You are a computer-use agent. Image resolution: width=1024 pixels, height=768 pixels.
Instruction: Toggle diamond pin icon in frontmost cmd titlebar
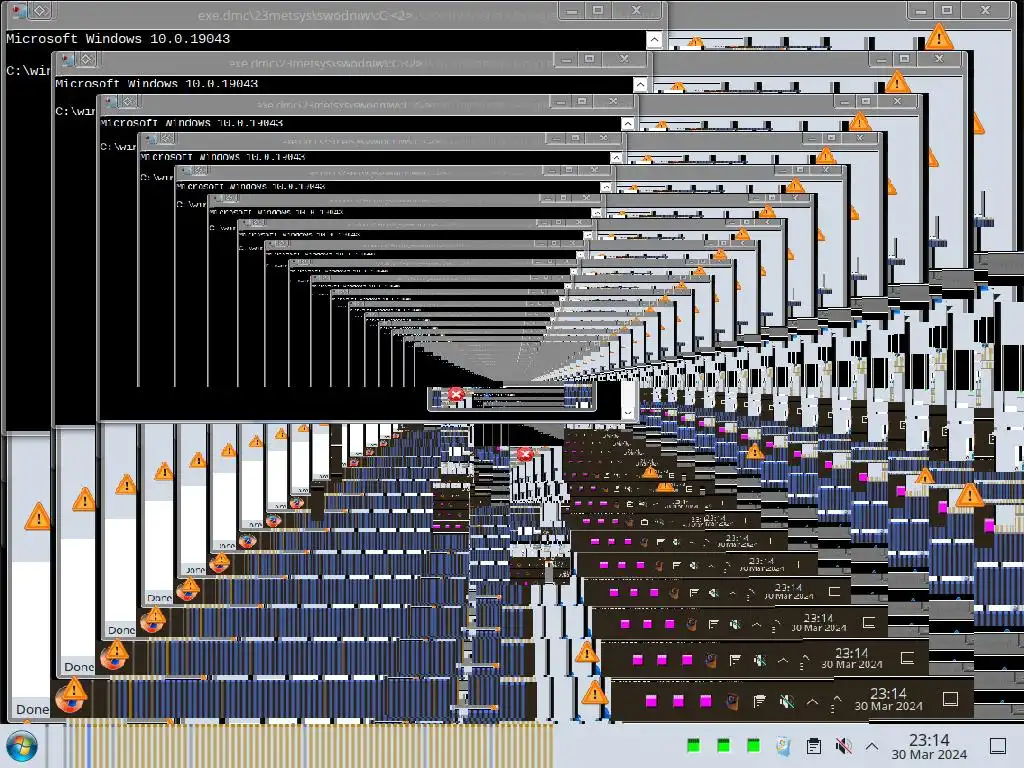pyautogui.click(x=40, y=10)
